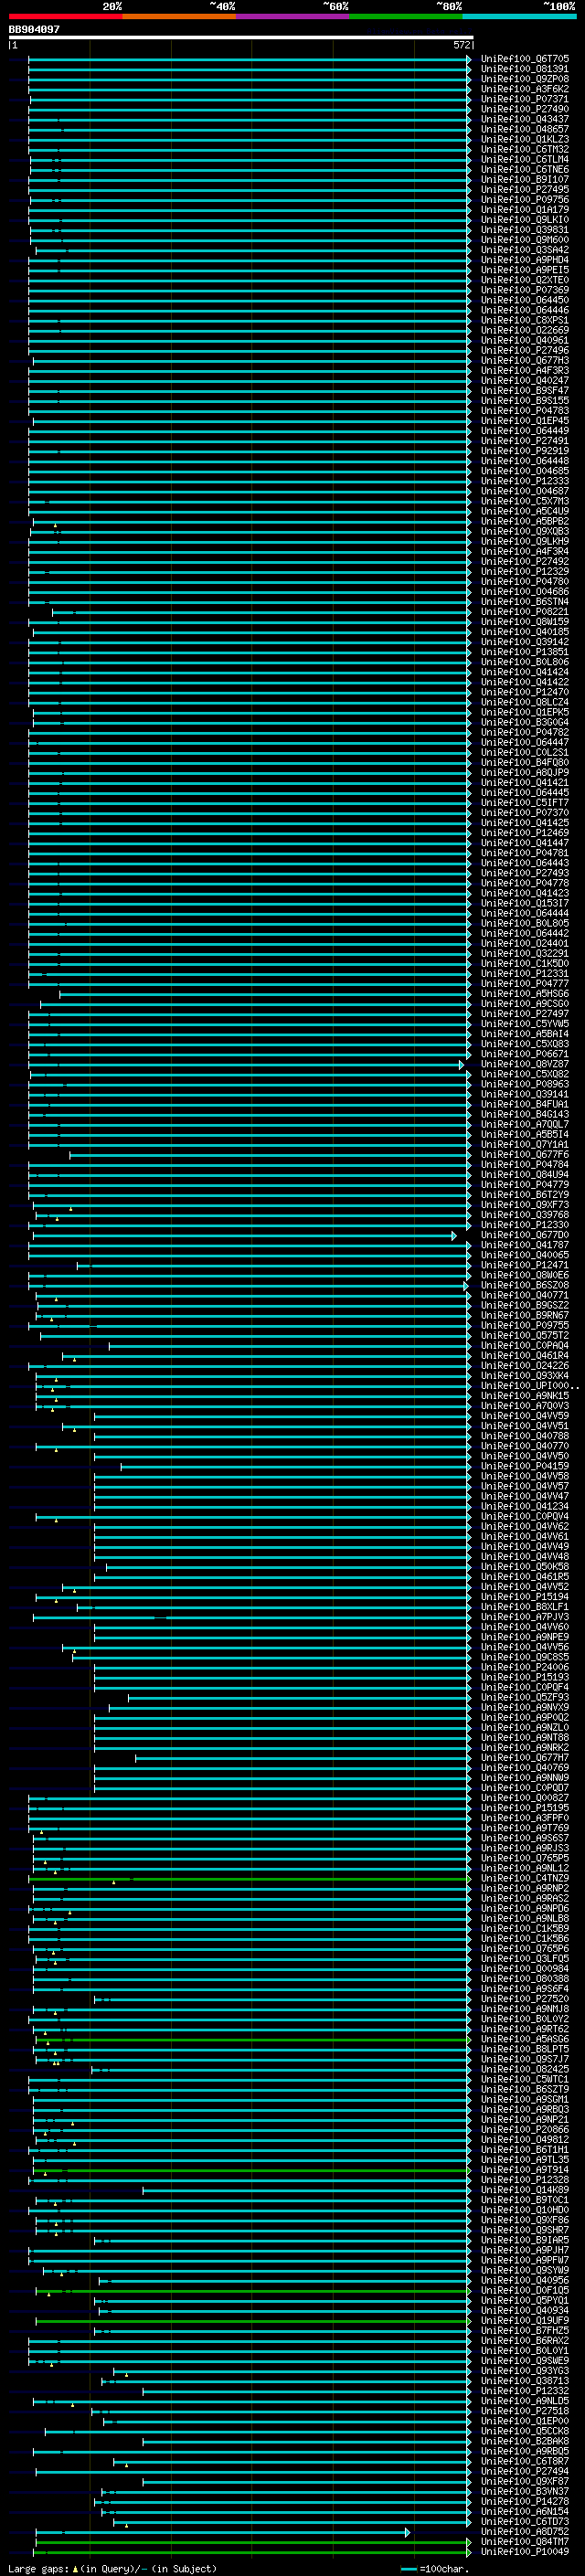Select label UniRef100_P27497

525,1014
